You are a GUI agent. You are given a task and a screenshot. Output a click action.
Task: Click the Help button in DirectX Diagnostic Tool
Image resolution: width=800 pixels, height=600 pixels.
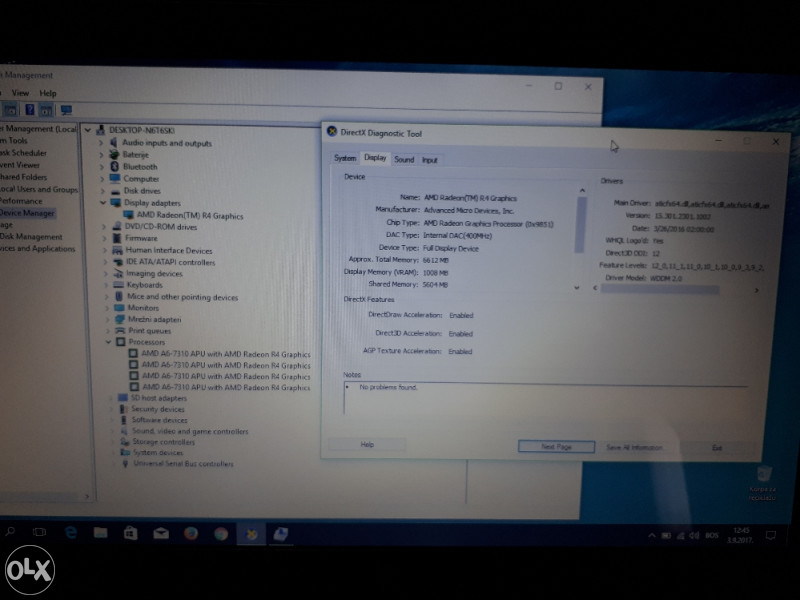pyautogui.click(x=367, y=444)
